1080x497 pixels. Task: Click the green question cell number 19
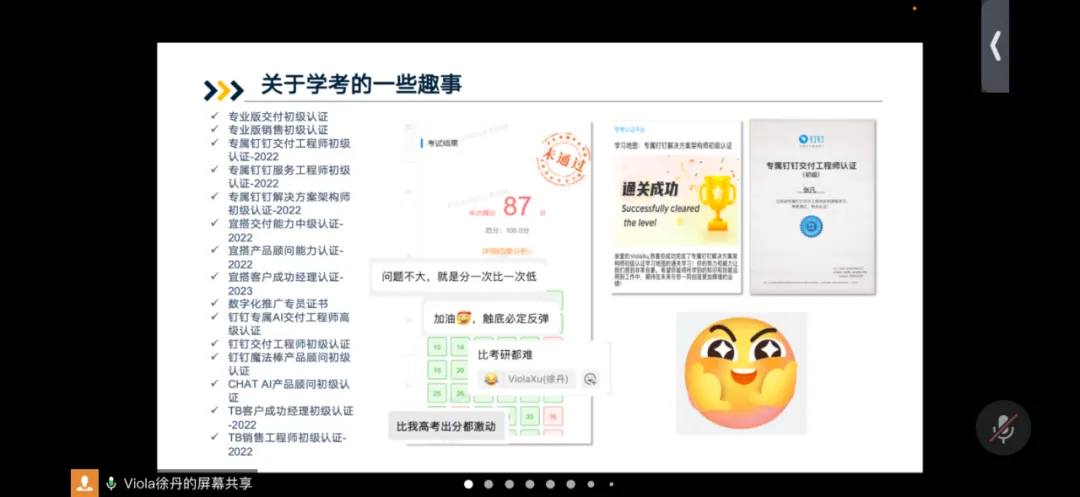tap(437, 370)
